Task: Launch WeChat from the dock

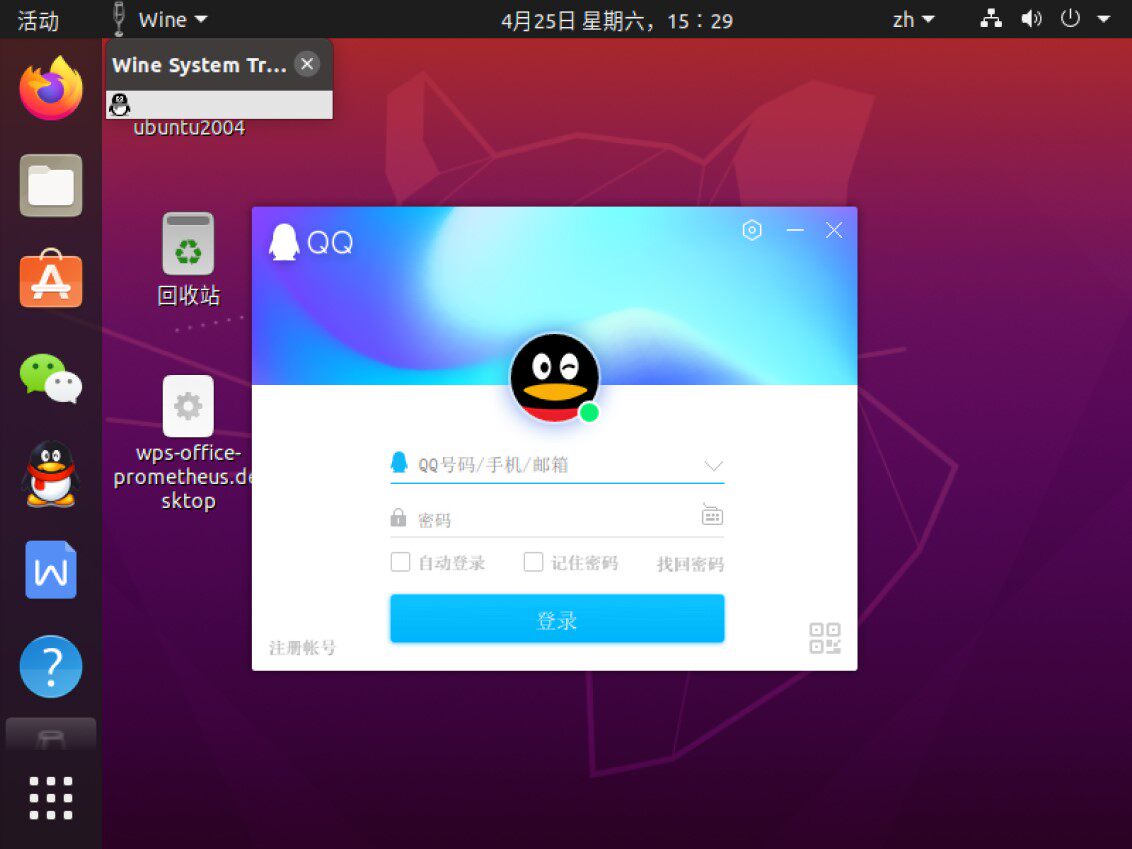Action: coord(51,378)
